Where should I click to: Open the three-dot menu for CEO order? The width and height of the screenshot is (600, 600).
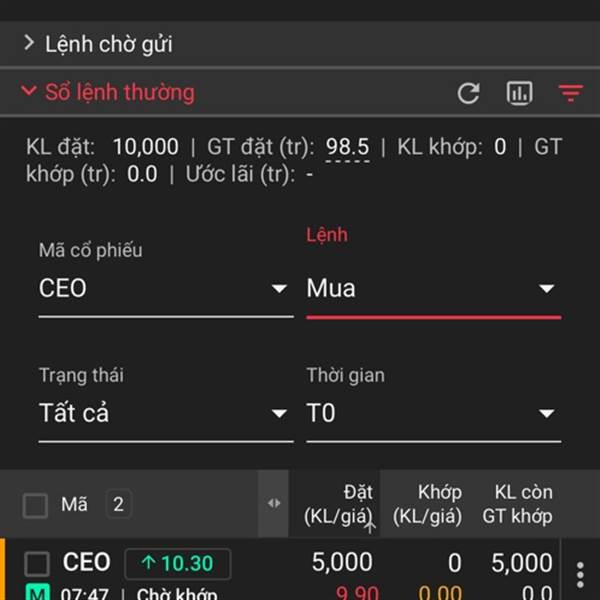click(x=580, y=574)
